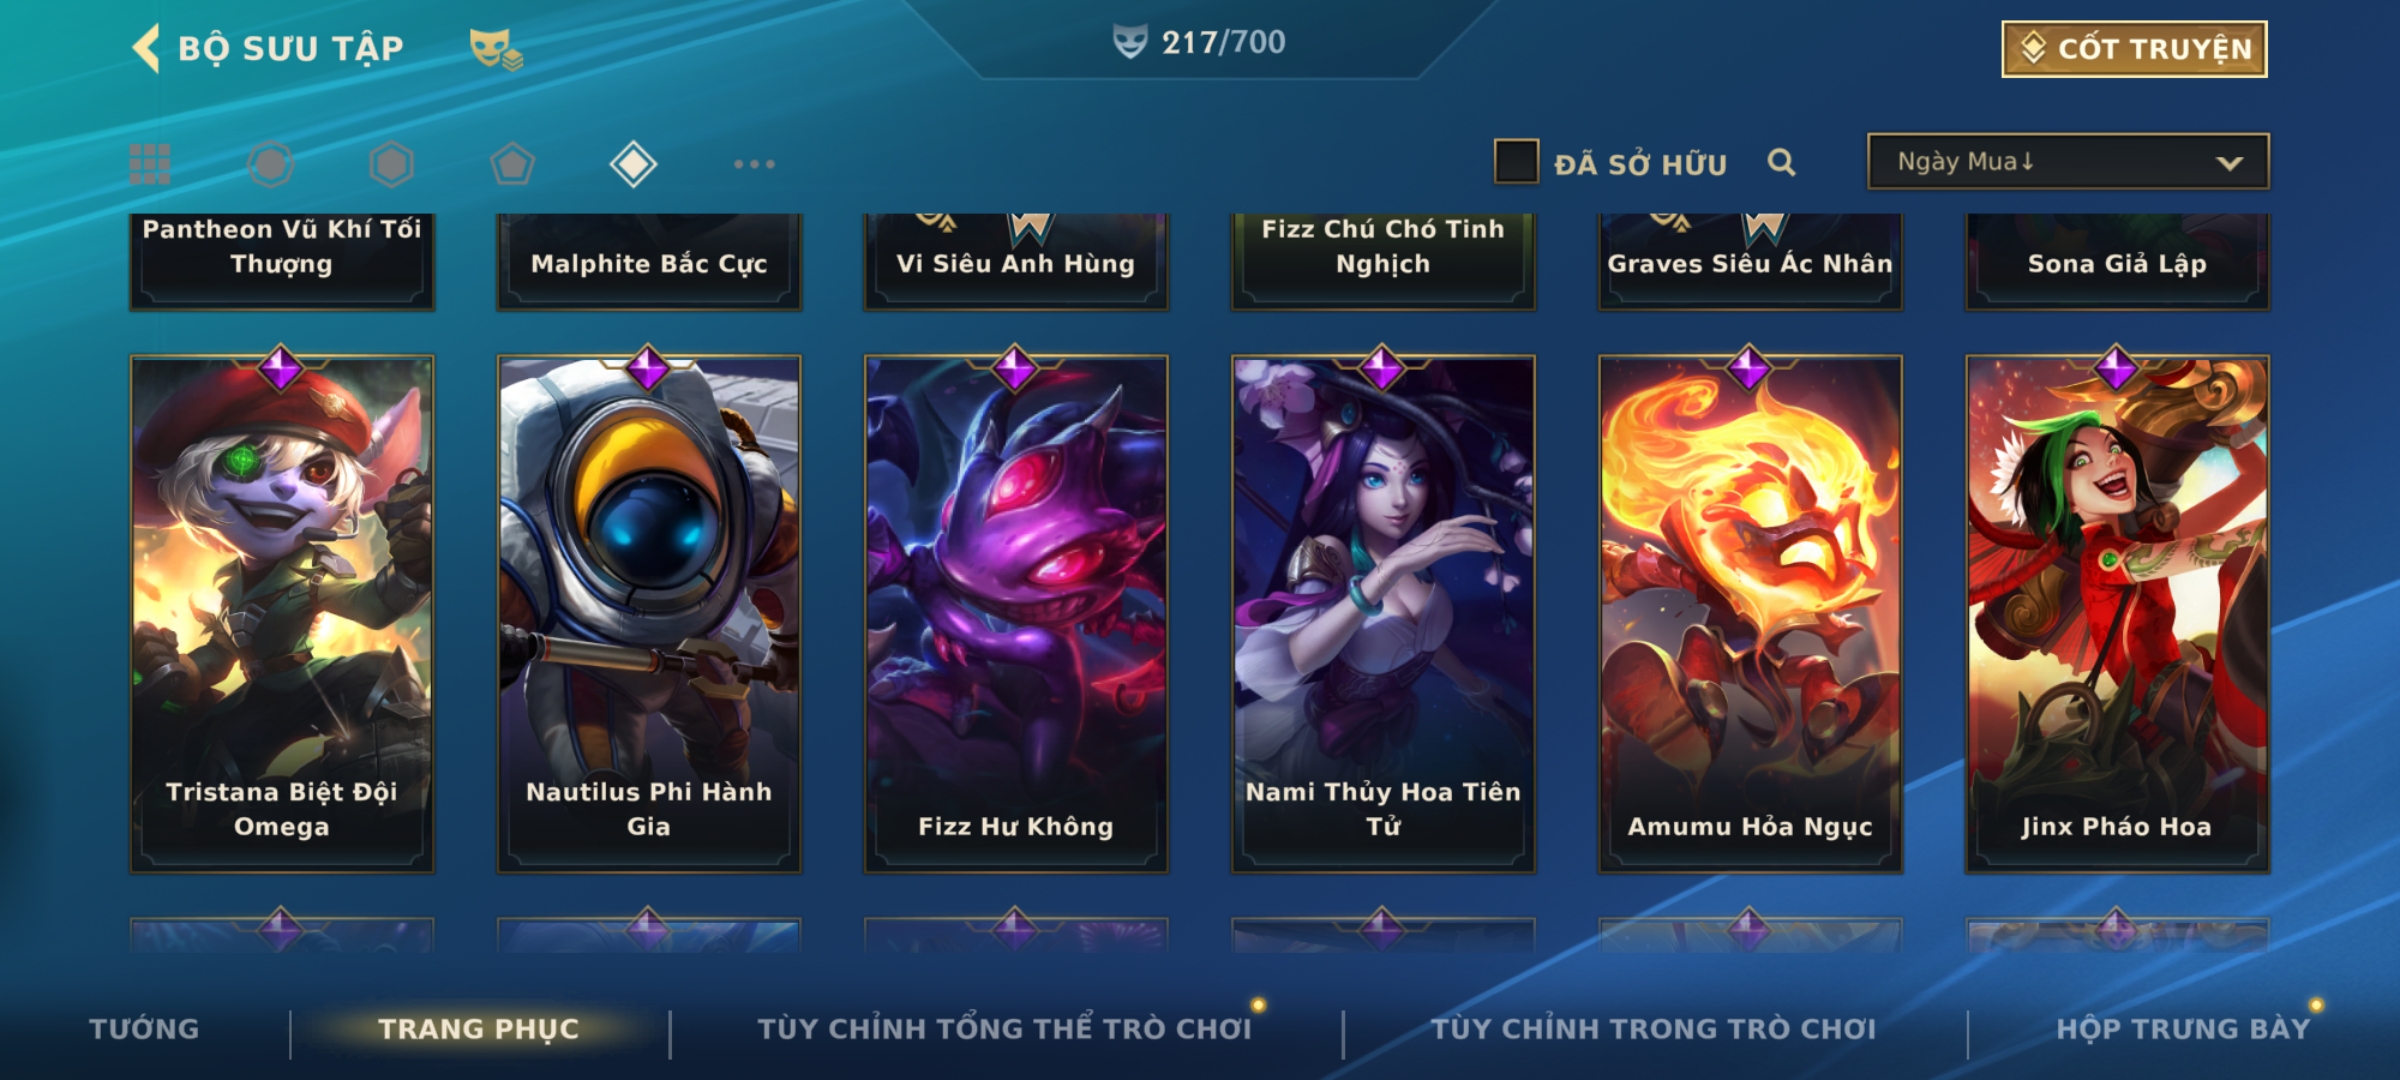Click the search magnifier icon
This screenshot has height=1080, width=2400.
tap(1781, 162)
